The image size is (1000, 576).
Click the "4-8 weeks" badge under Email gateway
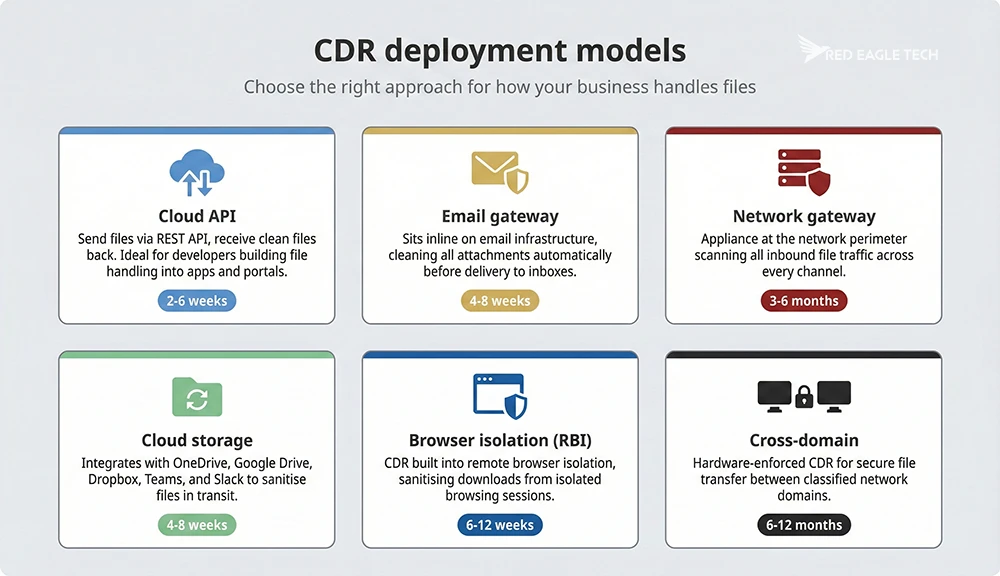[499, 300]
